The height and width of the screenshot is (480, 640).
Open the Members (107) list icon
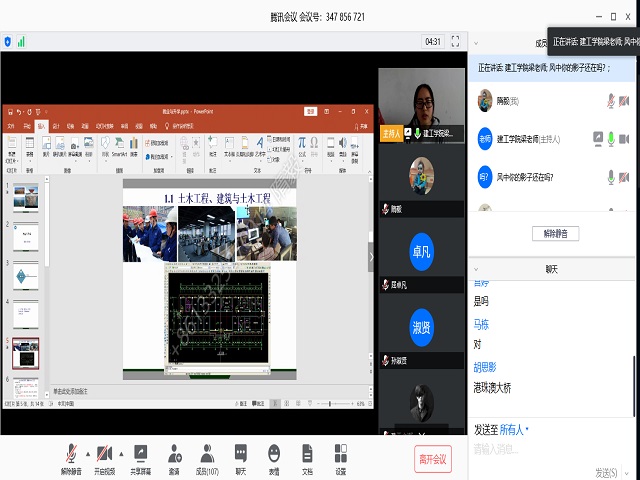207,455
